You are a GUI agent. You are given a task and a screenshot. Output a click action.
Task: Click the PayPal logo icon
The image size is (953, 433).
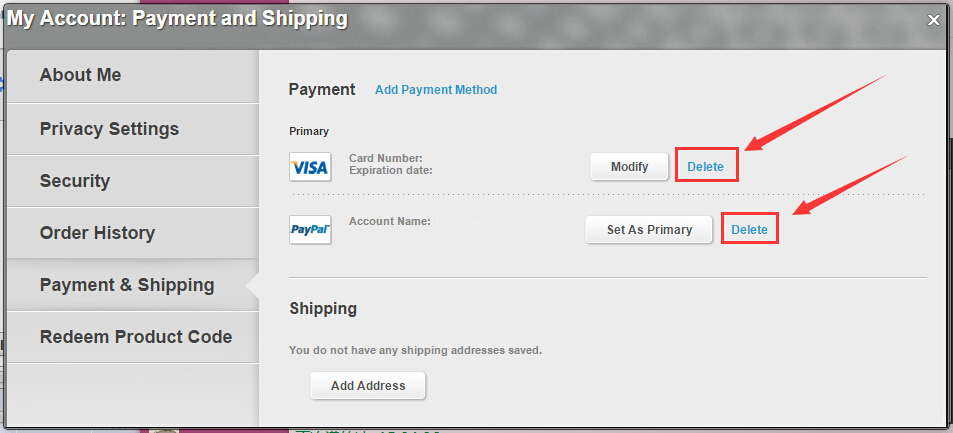tap(310, 229)
